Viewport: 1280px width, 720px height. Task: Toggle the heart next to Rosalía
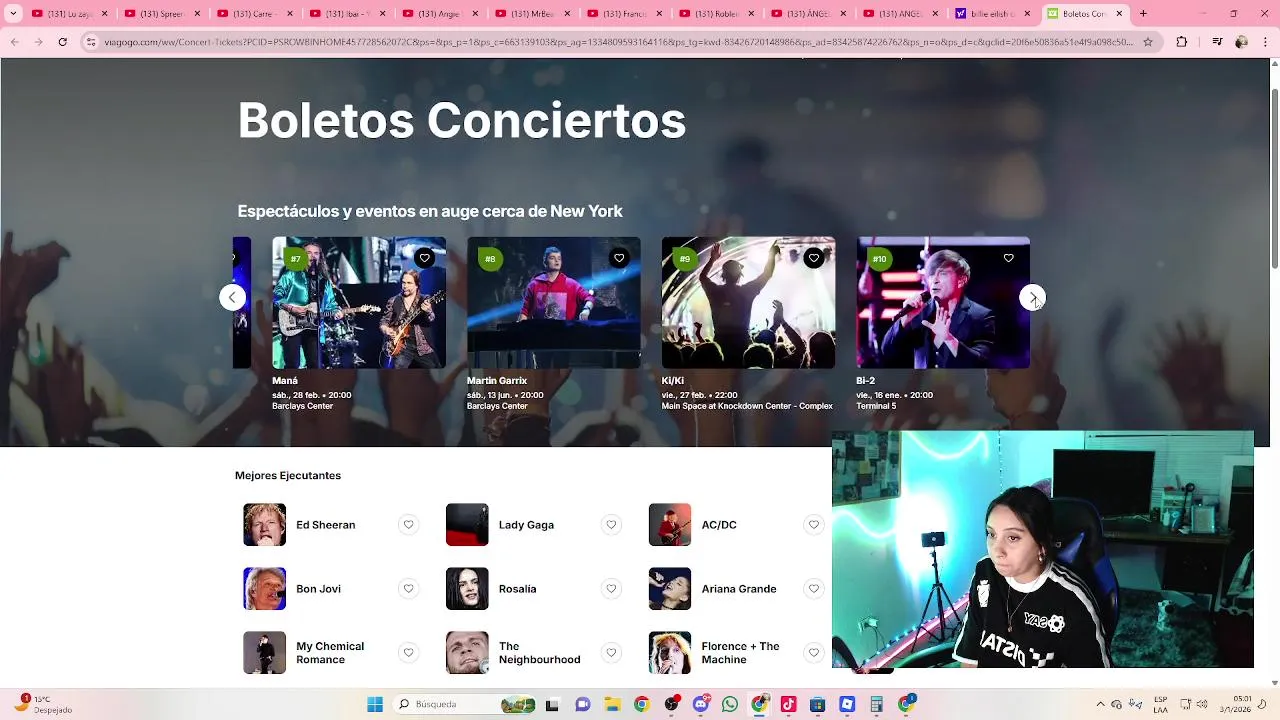tap(611, 589)
